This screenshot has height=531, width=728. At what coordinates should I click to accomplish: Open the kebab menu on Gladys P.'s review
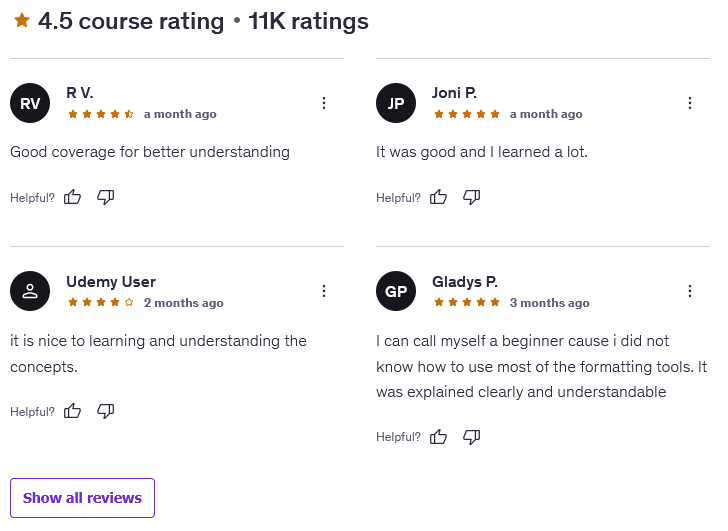tap(690, 291)
